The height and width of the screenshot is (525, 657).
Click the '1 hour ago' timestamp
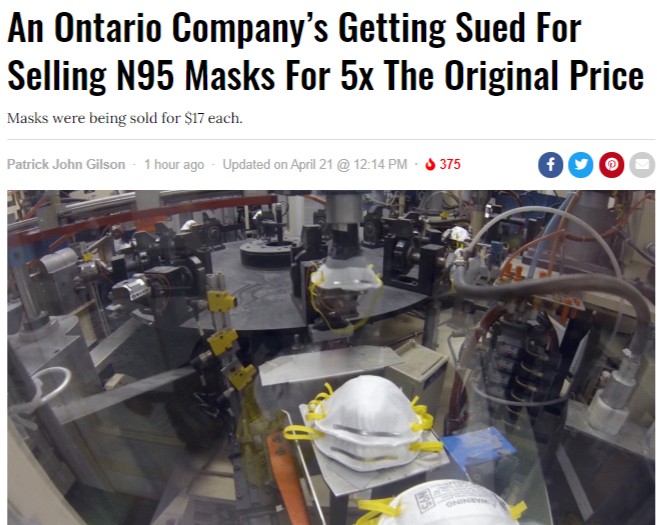click(x=174, y=164)
